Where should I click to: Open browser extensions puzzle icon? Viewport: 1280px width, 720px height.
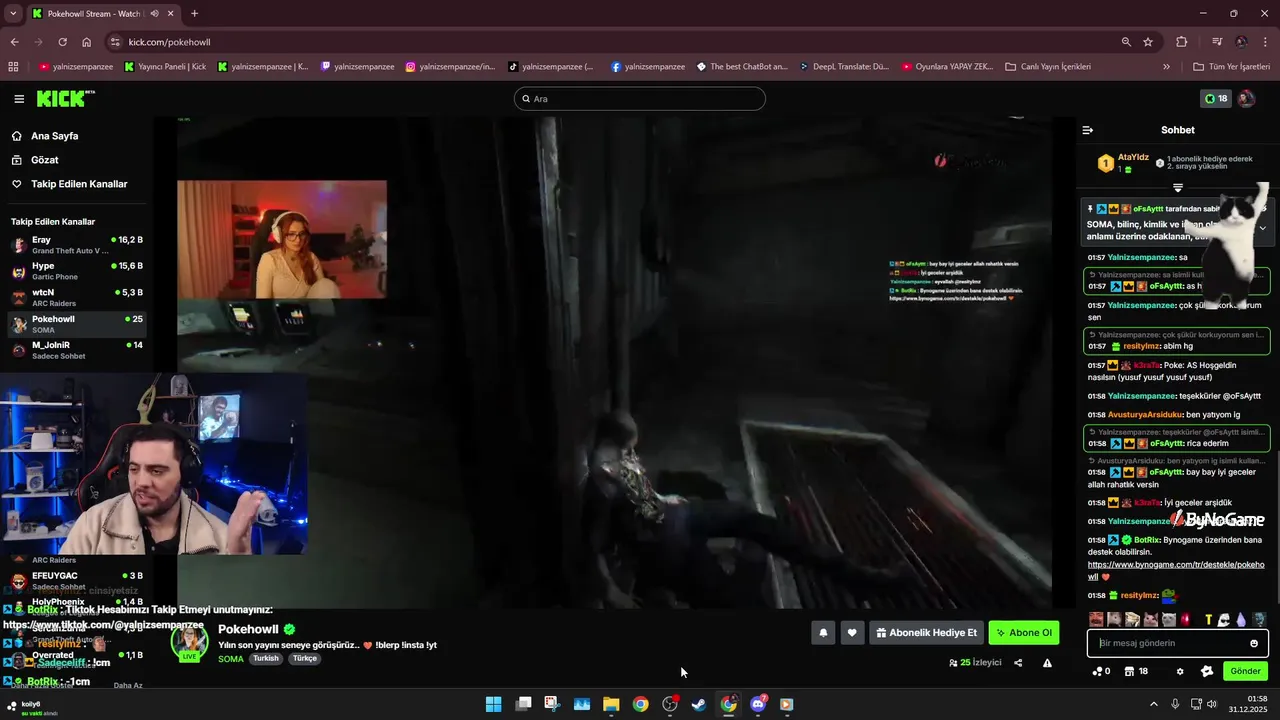[x=1182, y=42]
